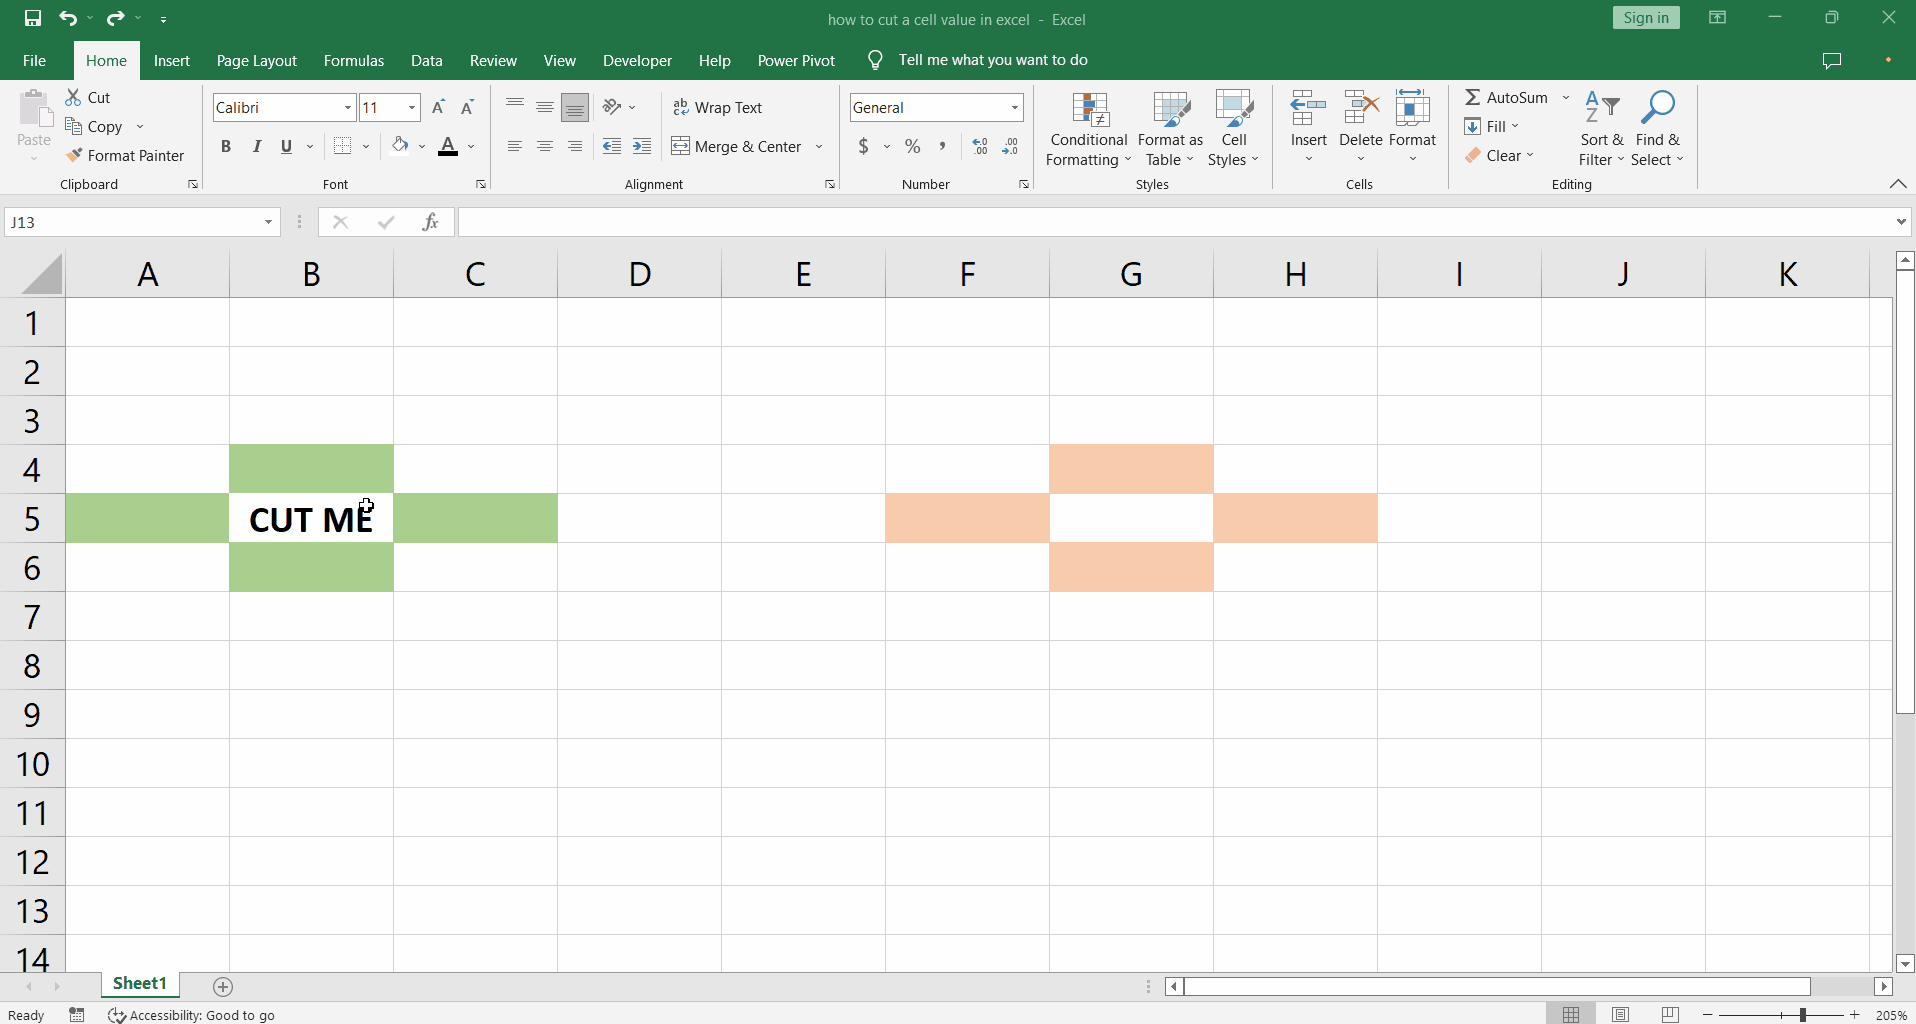
Task: Click the Cut scissors icon
Action: click(x=73, y=97)
